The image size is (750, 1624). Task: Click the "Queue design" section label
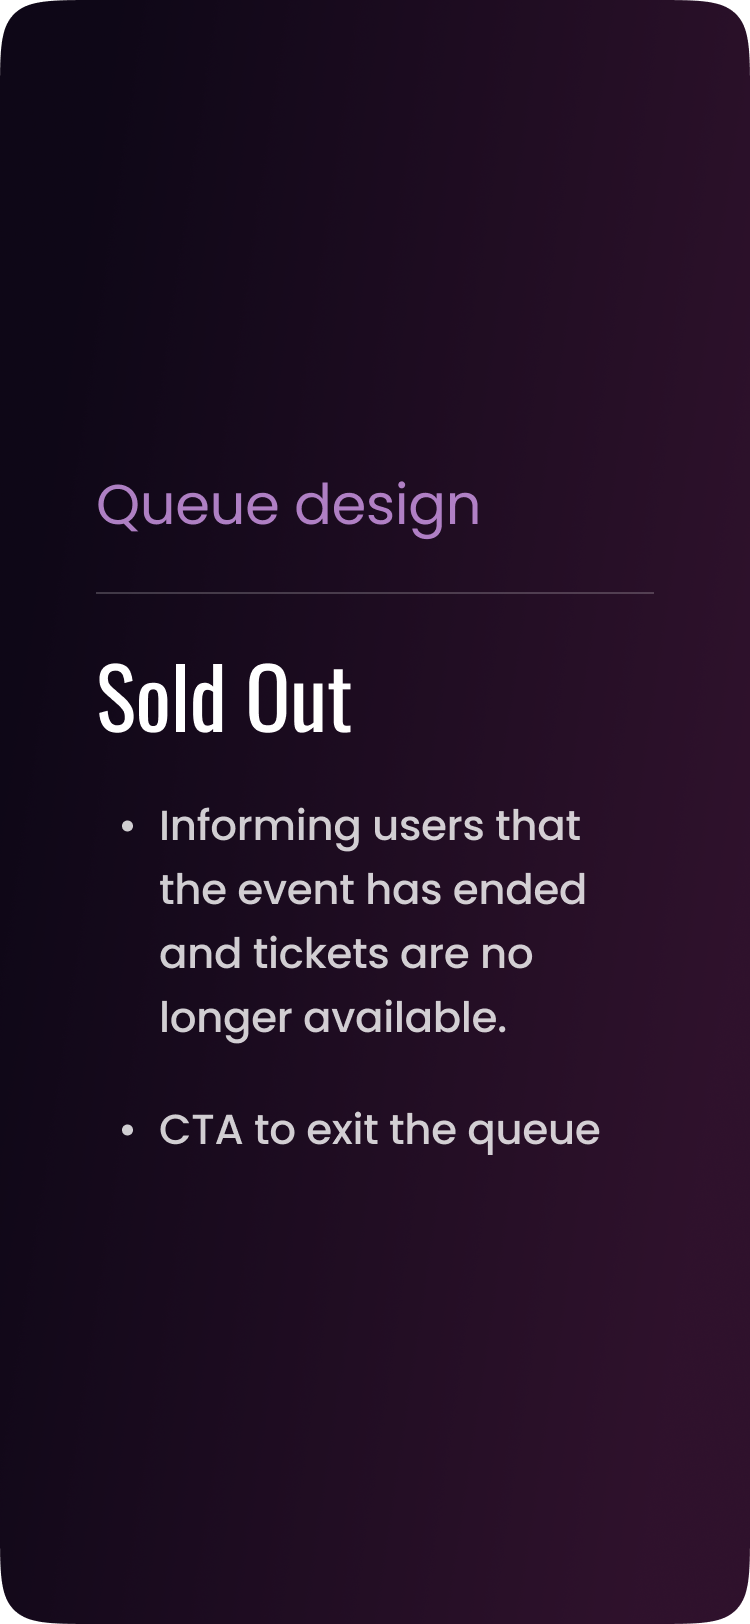coord(288,506)
